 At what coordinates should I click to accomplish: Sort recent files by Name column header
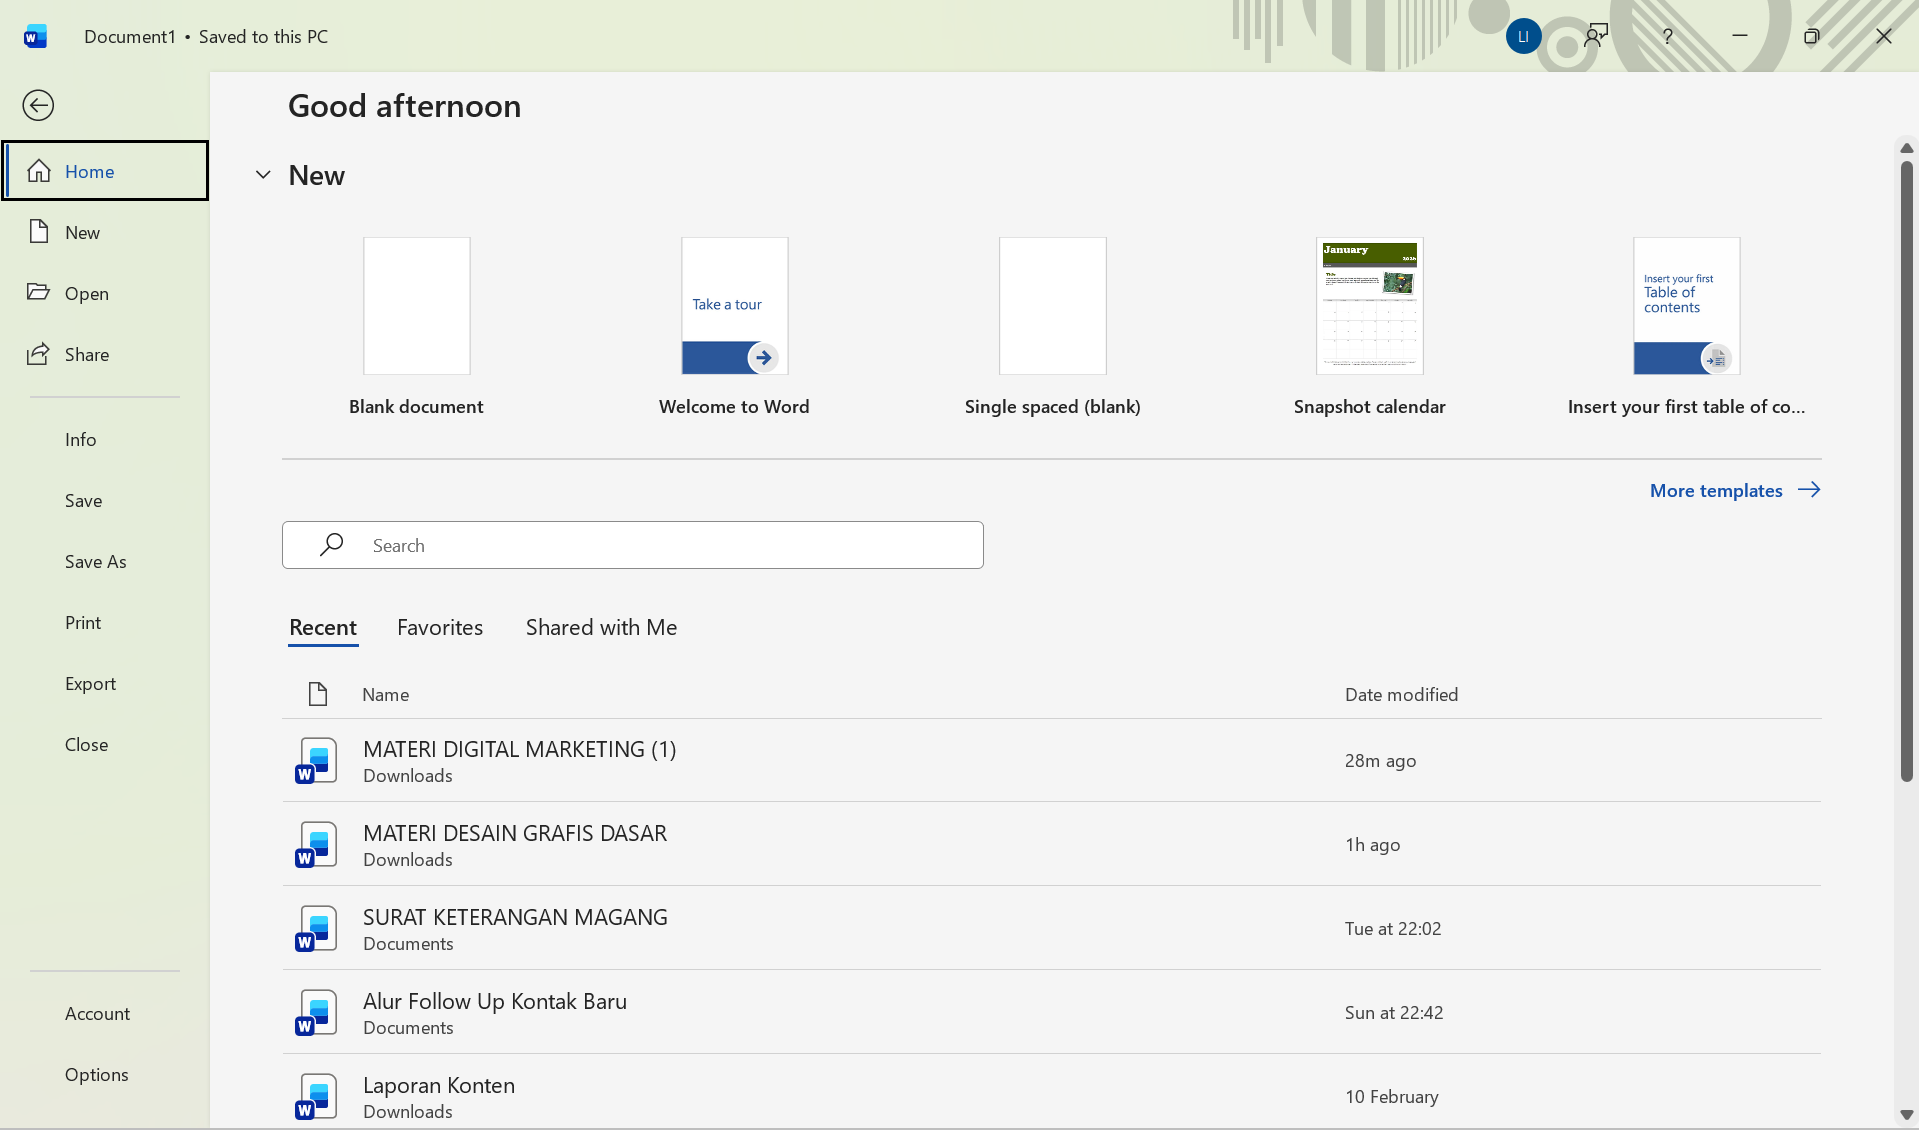pyautogui.click(x=386, y=694)
